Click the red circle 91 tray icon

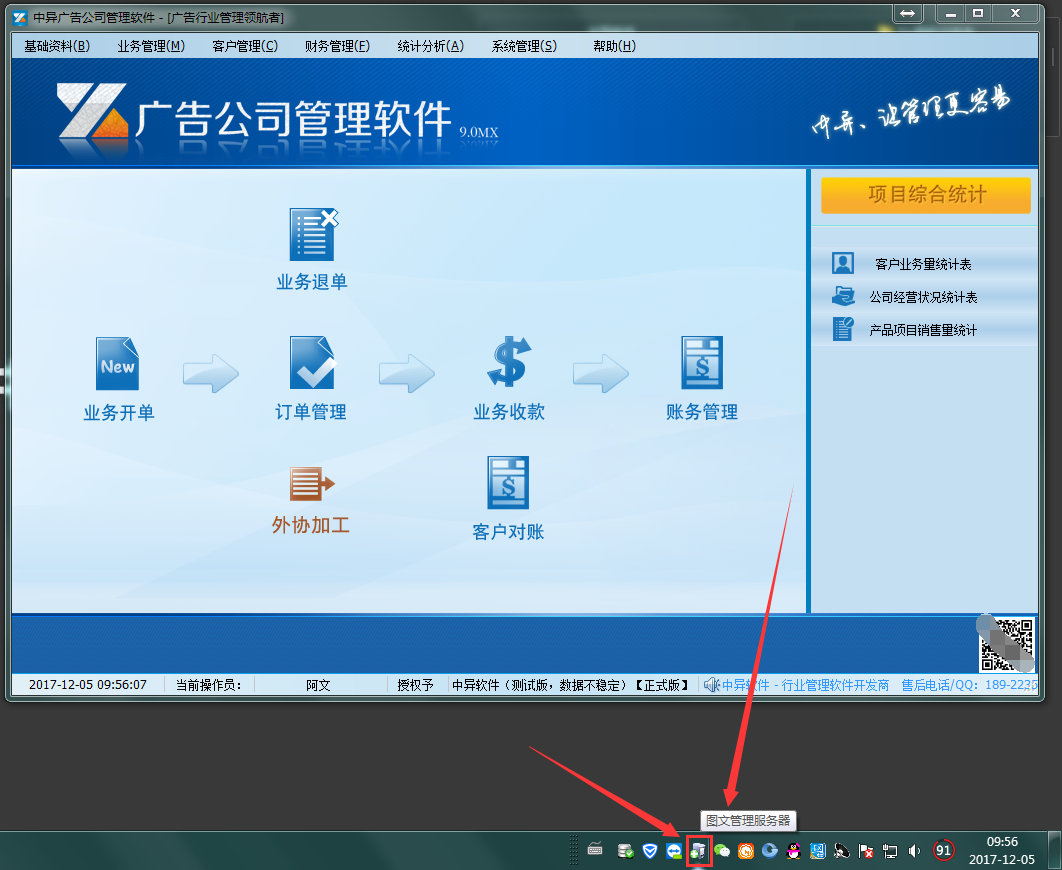[943, 850]
